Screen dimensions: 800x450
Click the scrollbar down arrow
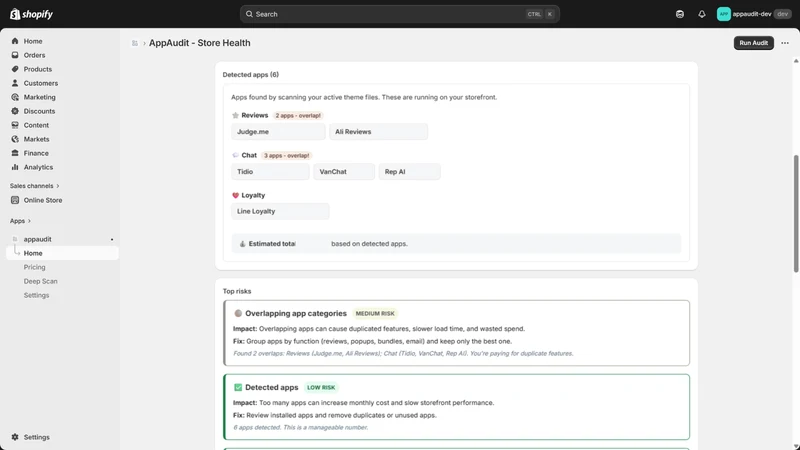(x=796, y=446)
